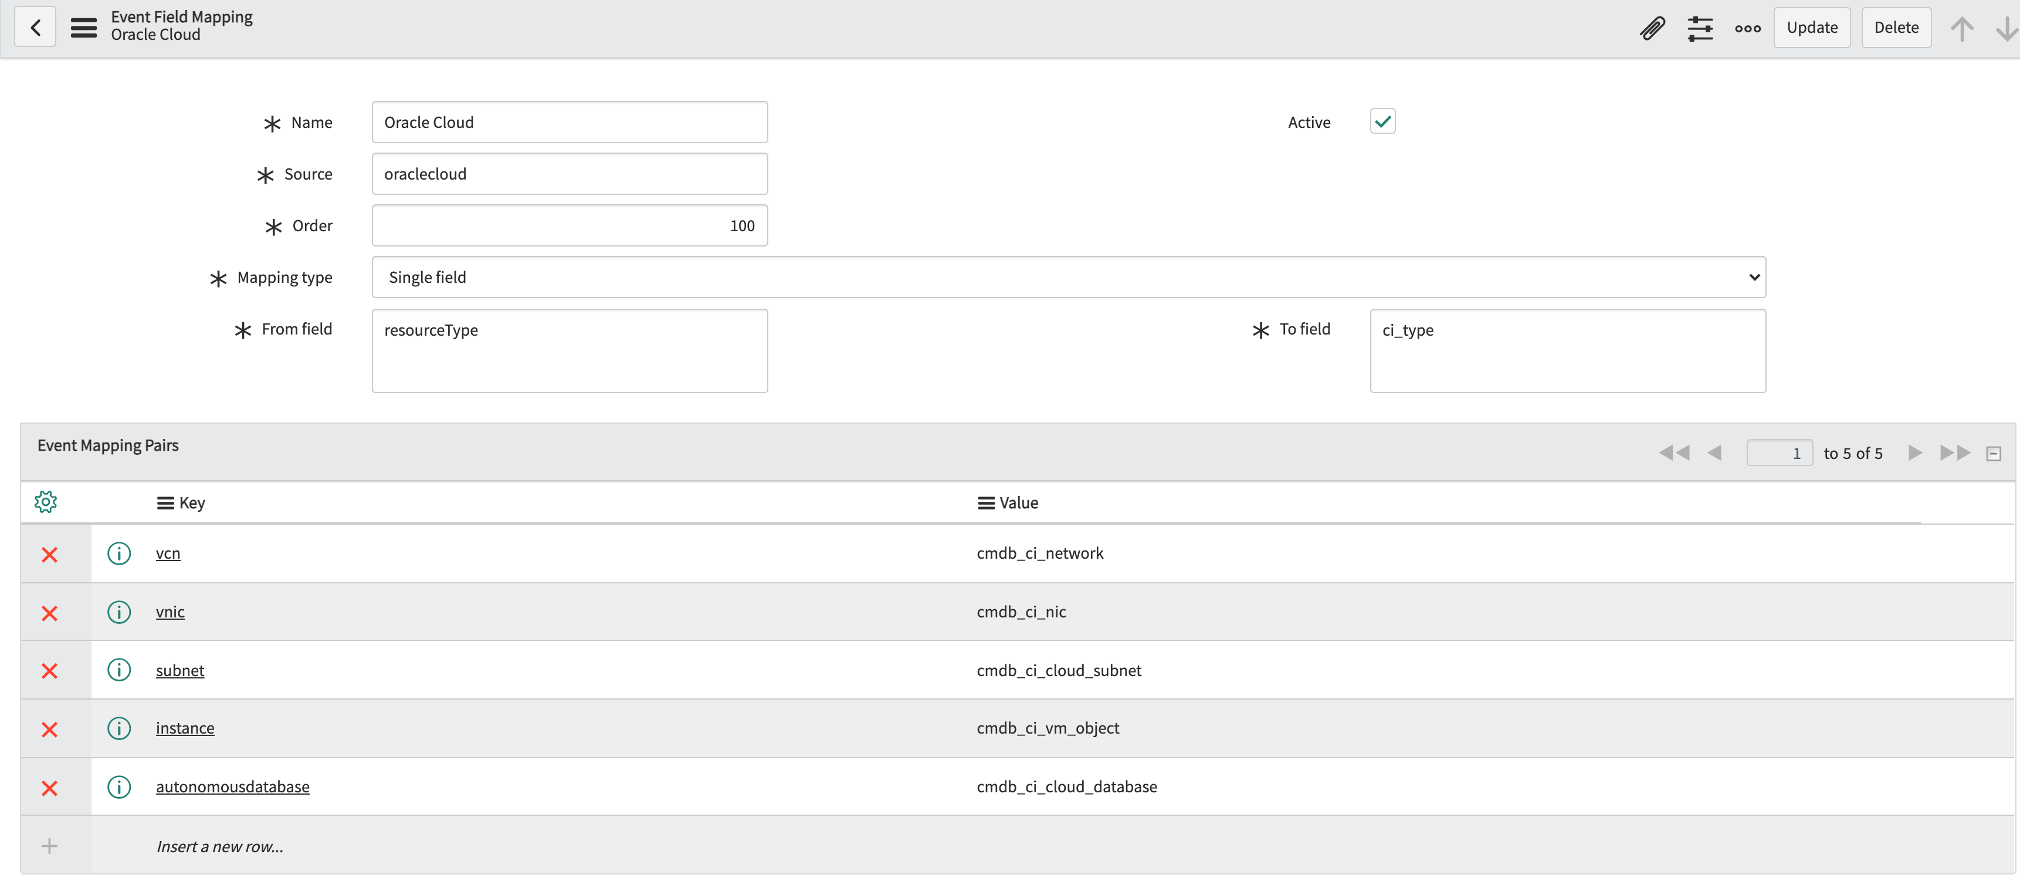Image resolution: width=2020 pixels, height=878 pixels.
Task: Select the cmdb_ci_network value cell
Action: pos(1040,553)
